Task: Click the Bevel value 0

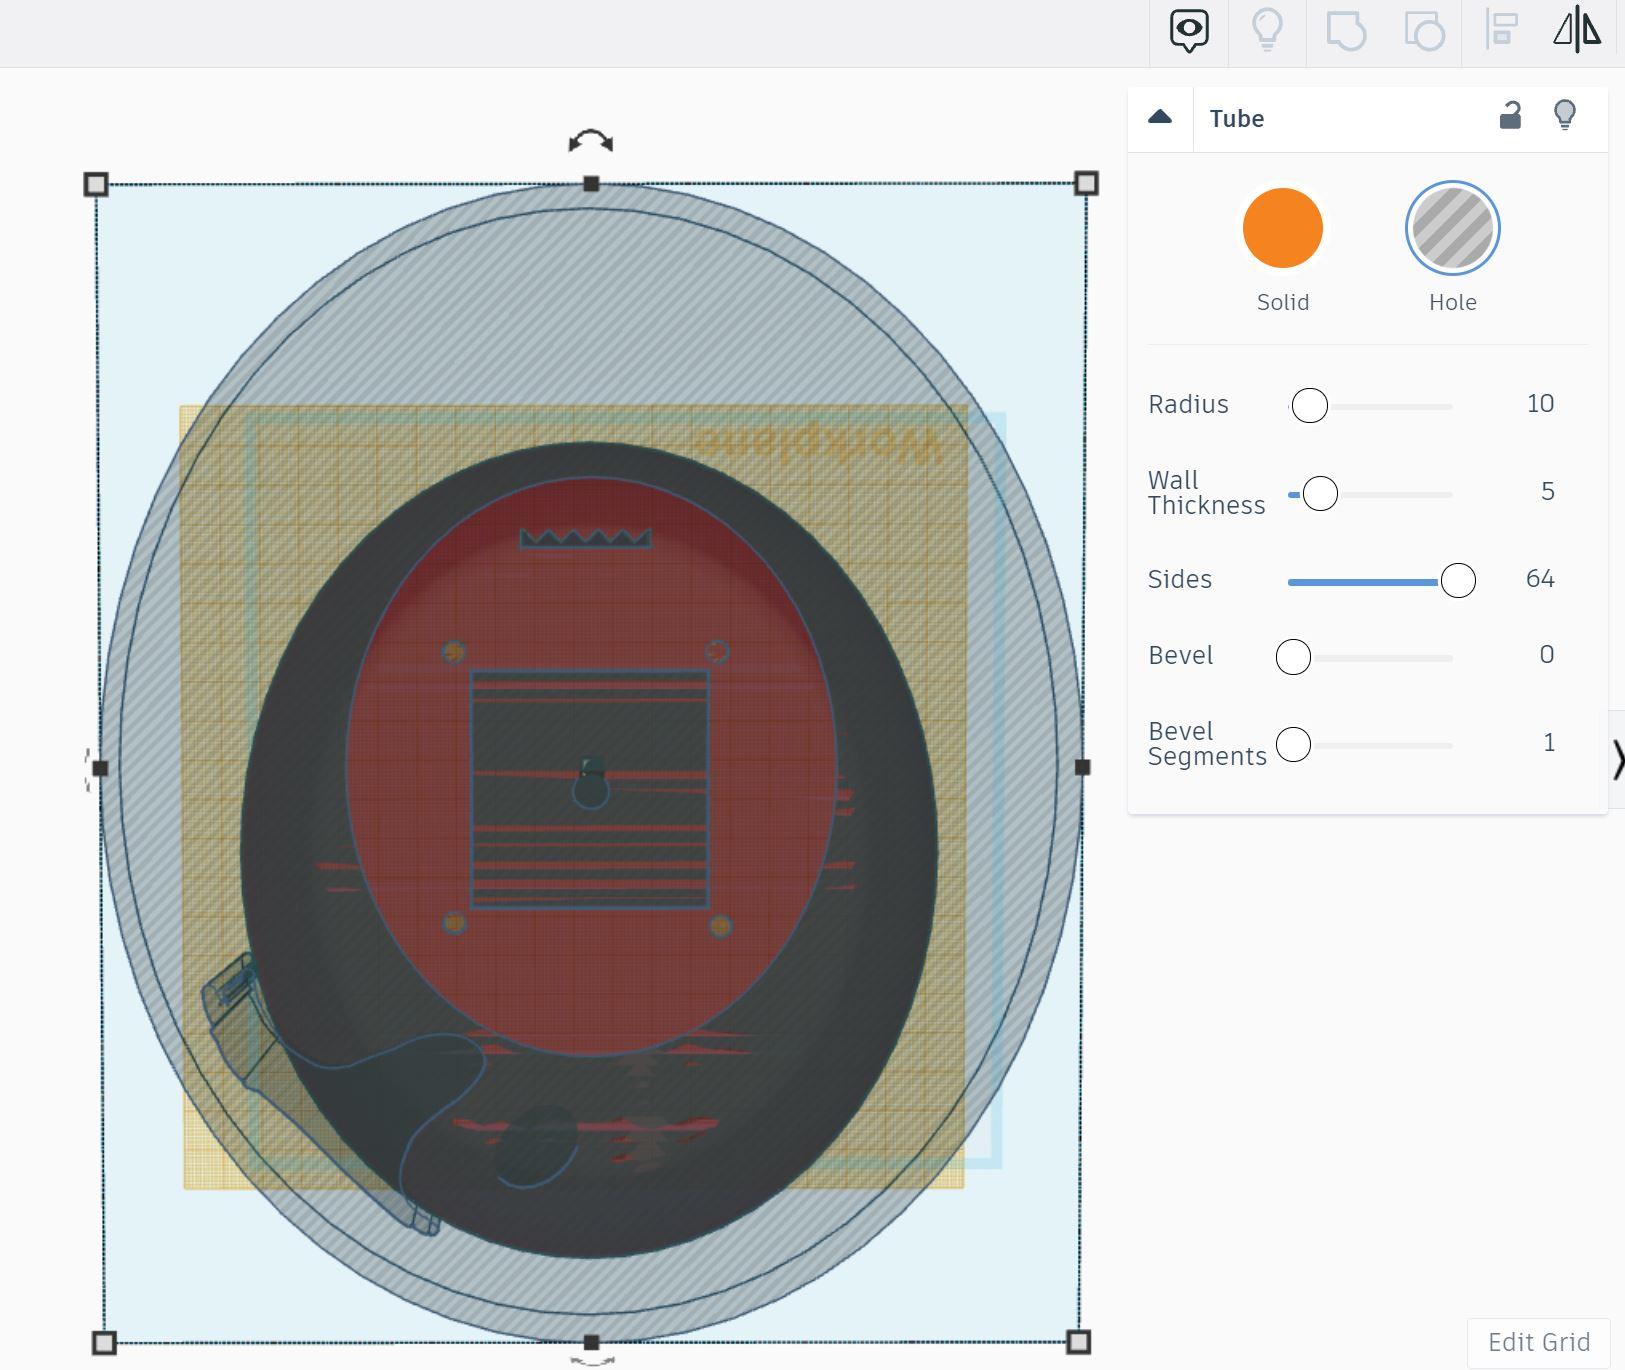Action: (1547, 655)
